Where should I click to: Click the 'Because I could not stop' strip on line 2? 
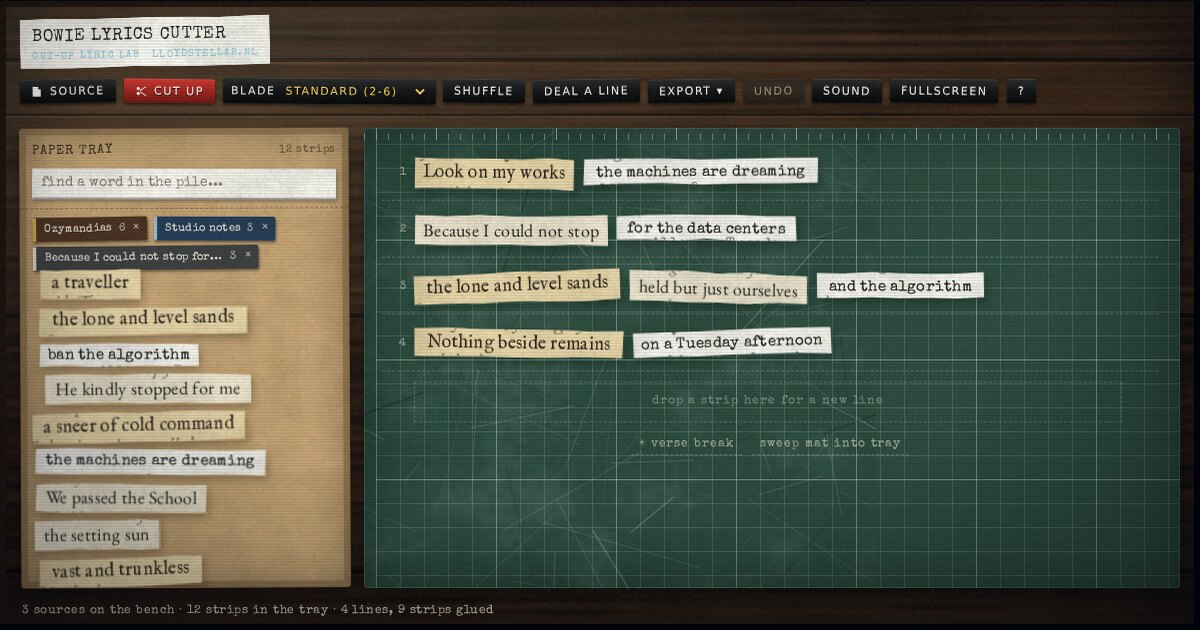511,231
